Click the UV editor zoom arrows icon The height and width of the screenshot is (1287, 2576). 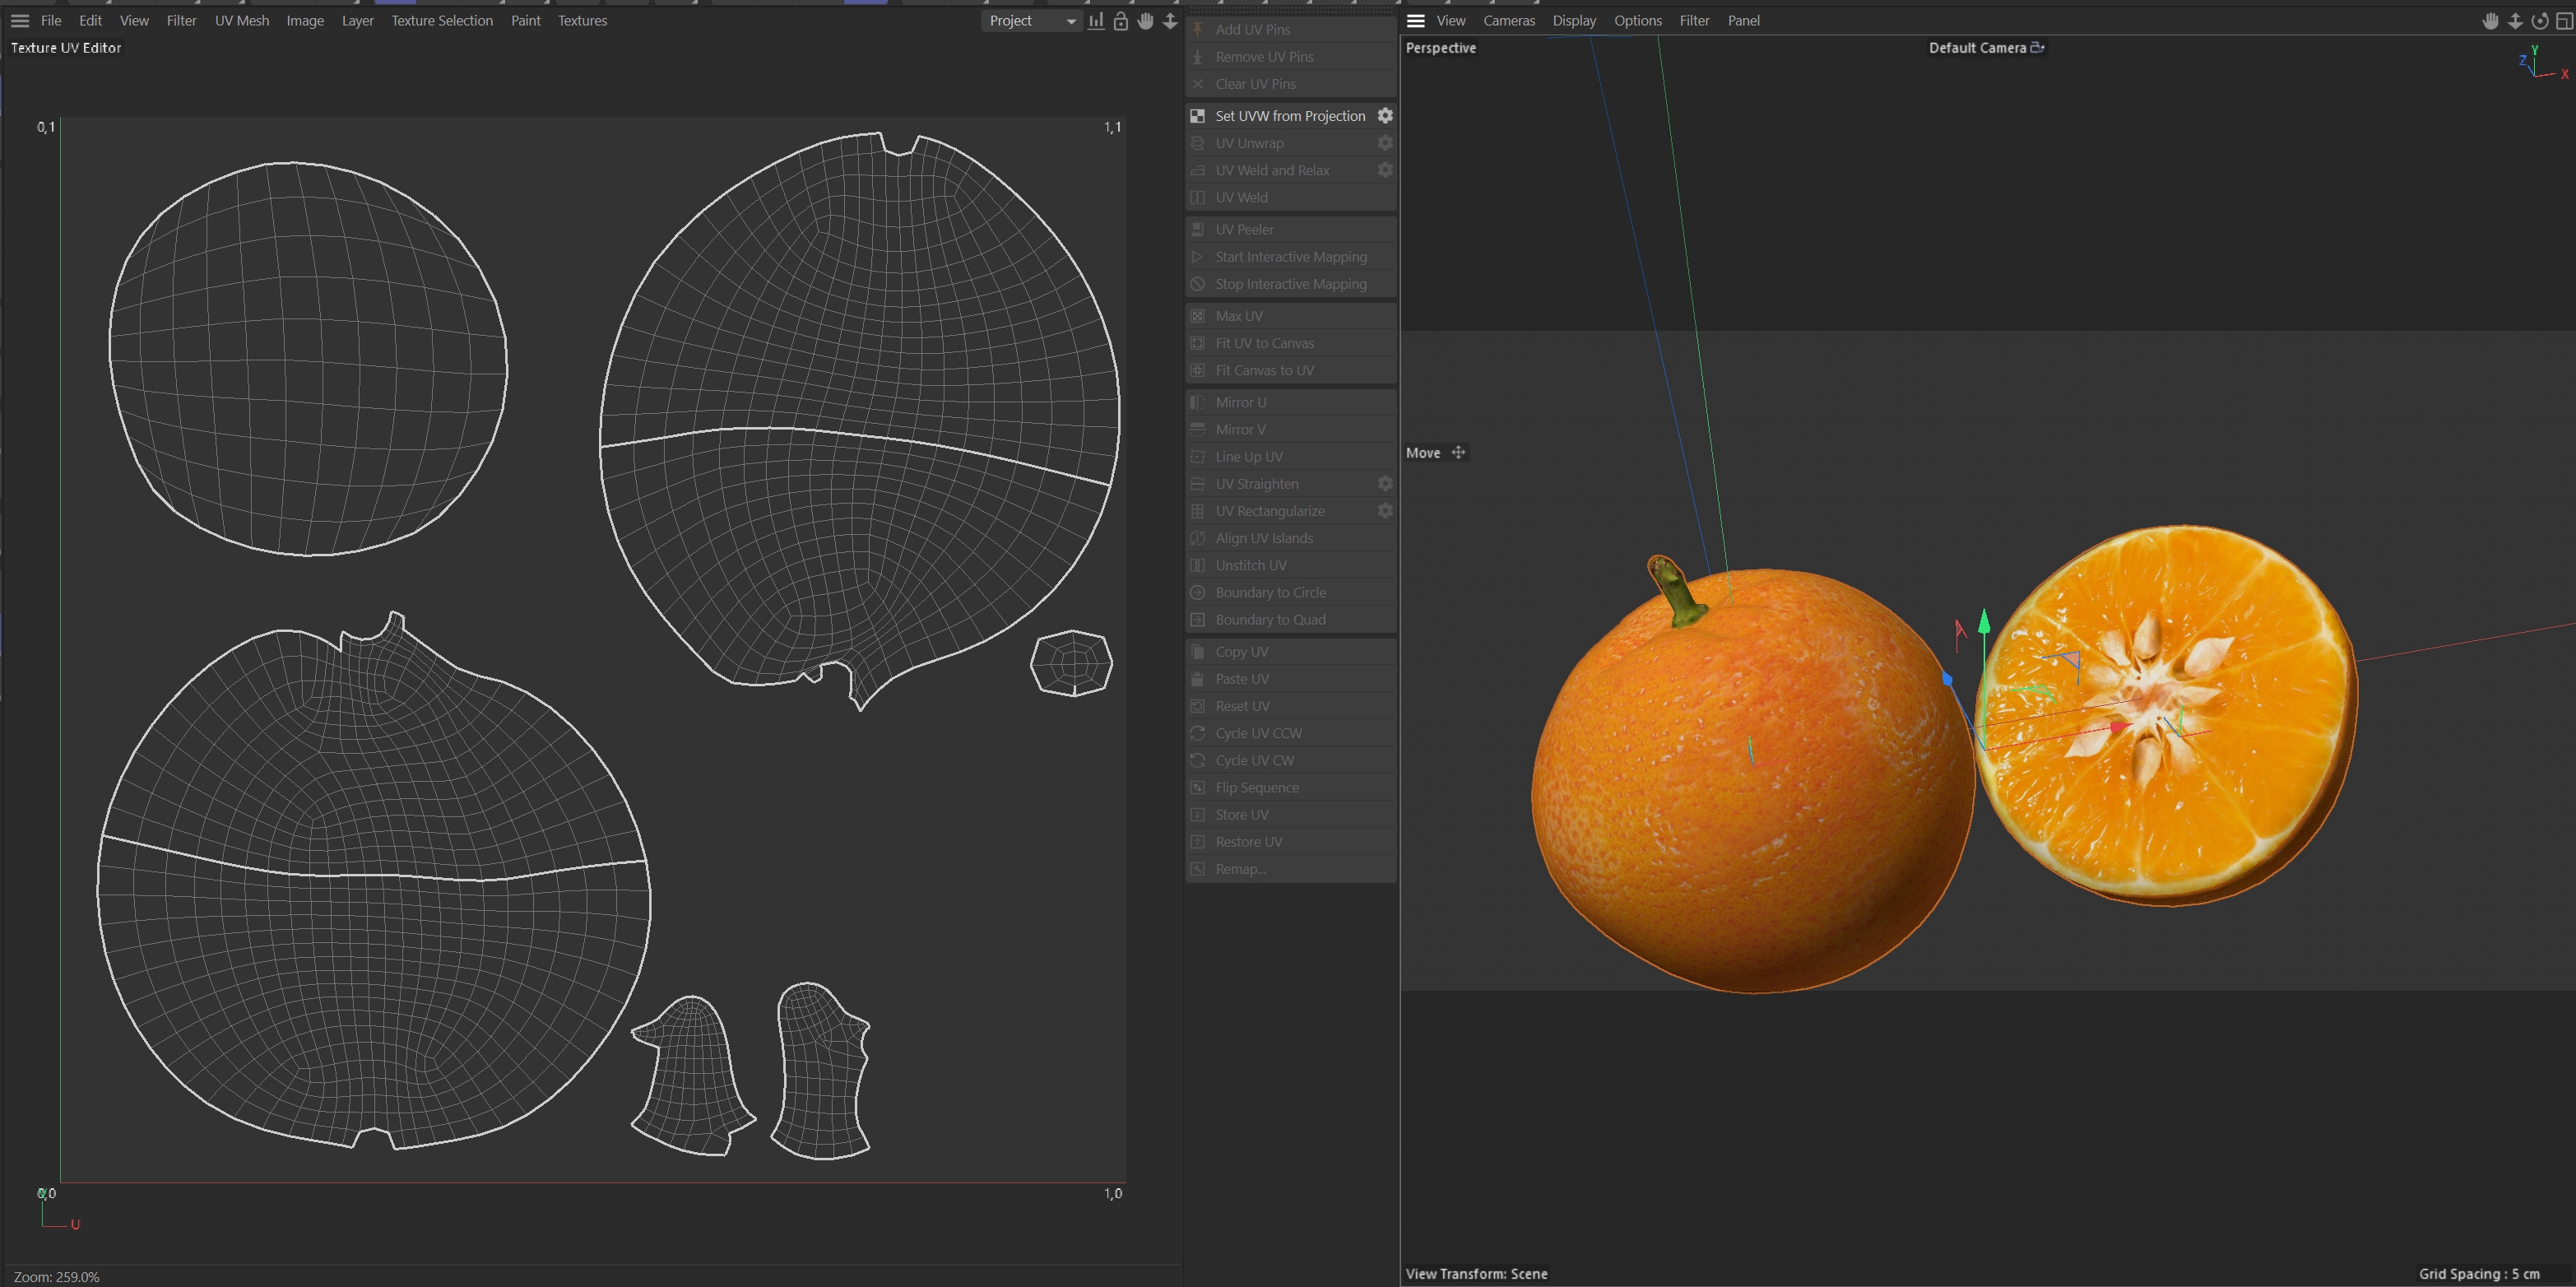click(x=1170, y=21)
